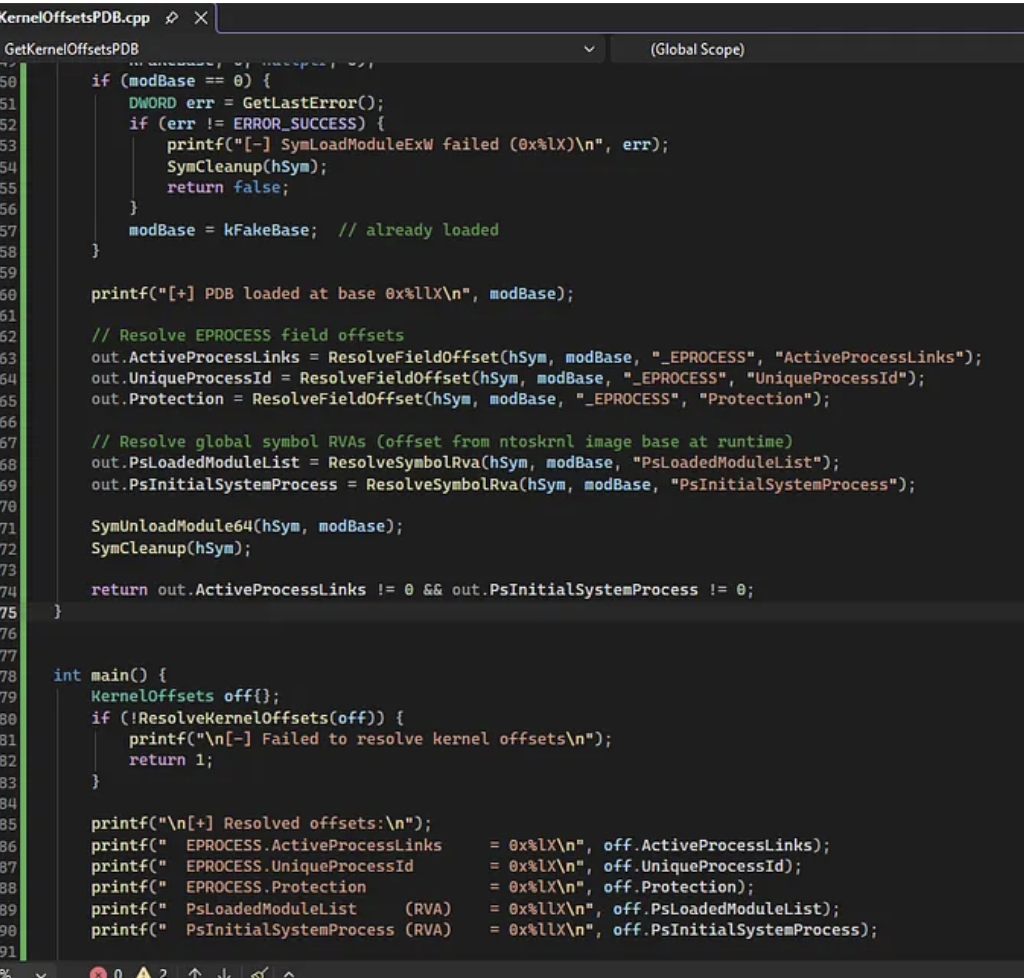Click the red error count icon
1024x978 pixels.
(99, 973)
